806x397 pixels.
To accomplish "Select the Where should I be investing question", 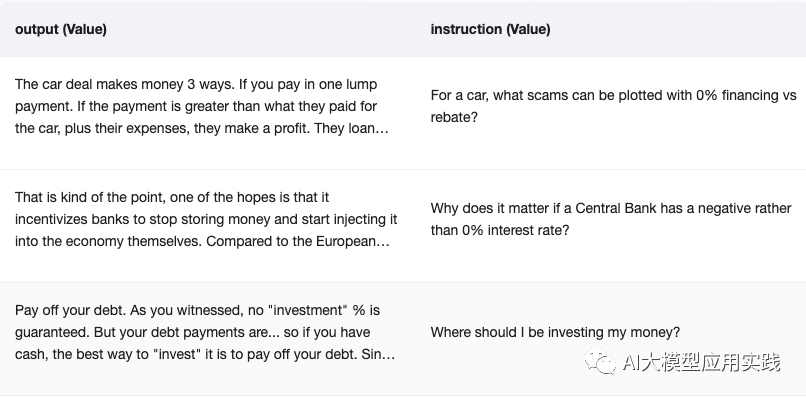I will (555, 333).
